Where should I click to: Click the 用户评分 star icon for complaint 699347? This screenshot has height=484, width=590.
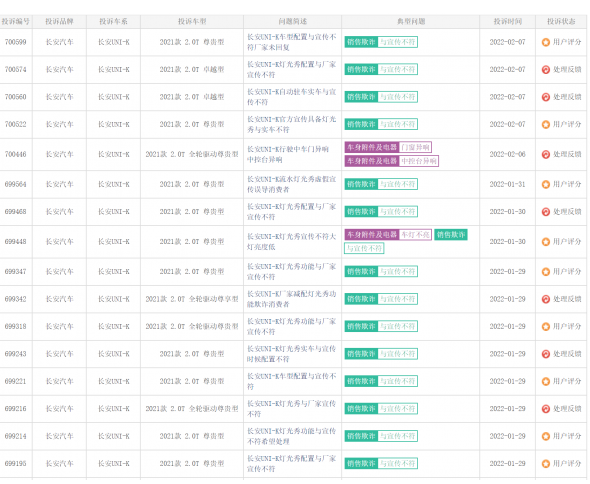coord(546,272)
